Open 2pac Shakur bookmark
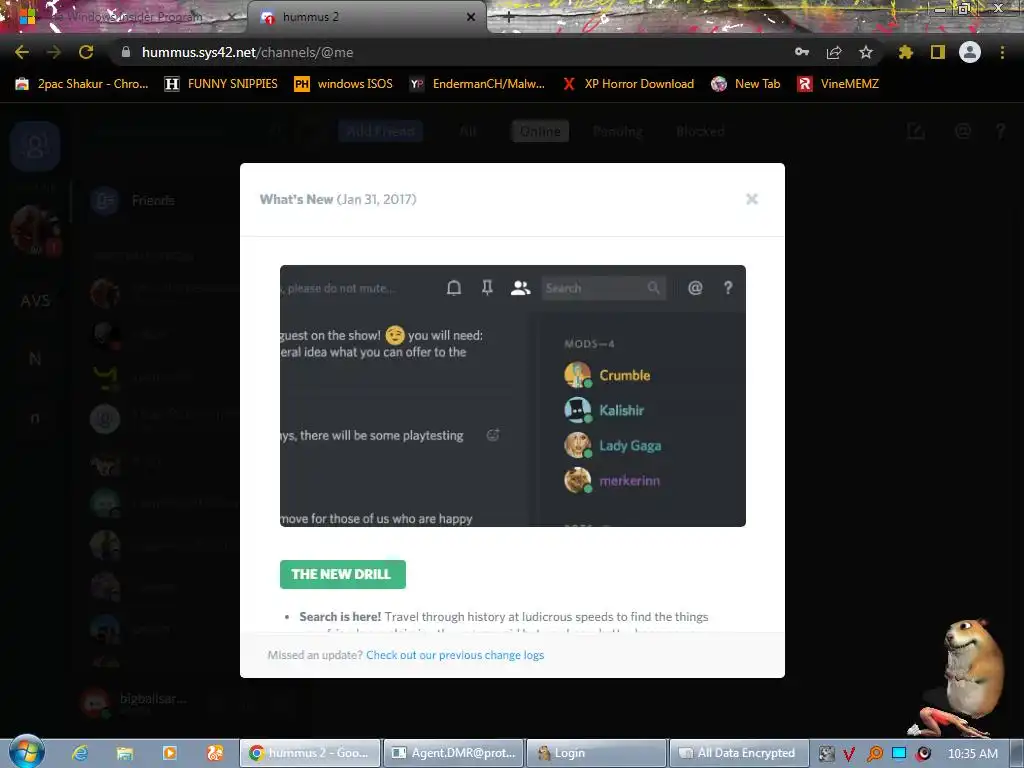 click(82, 84)
